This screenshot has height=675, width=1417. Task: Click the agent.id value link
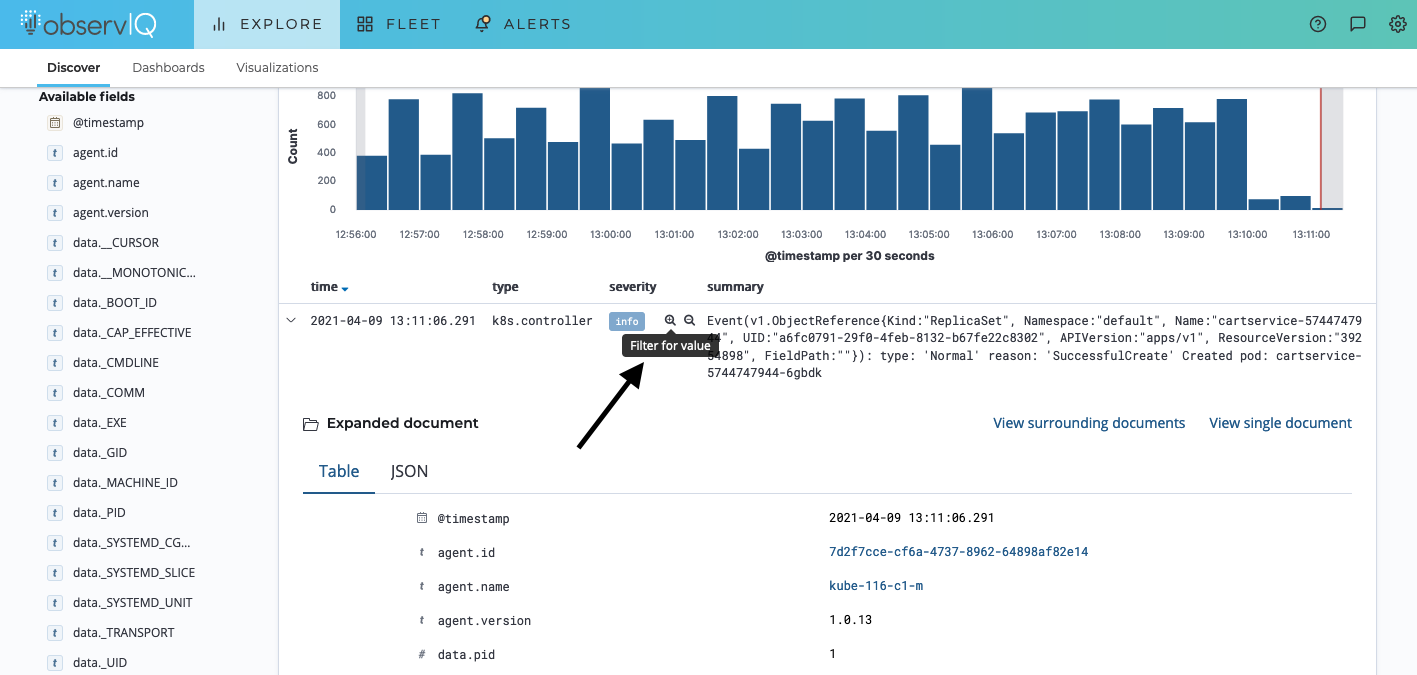(x=958, y=552)
